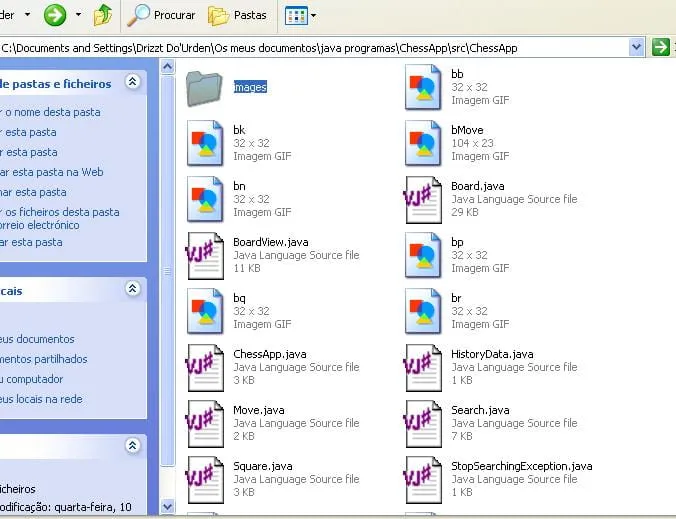Click the 'Move.java' file name text
Viewport: 676px width, 519px height.
pos(259,410)
